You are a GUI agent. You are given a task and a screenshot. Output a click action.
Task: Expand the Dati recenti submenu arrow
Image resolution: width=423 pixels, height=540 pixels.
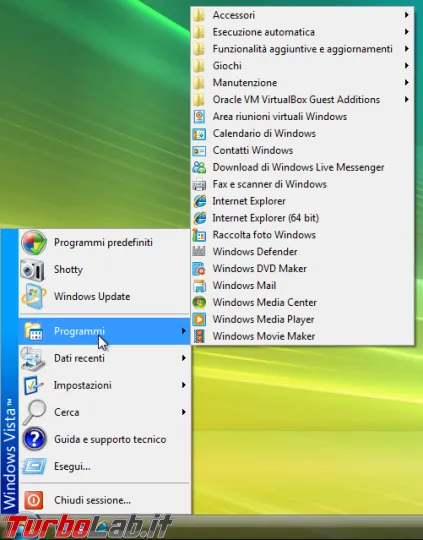(x=184, y=358)
